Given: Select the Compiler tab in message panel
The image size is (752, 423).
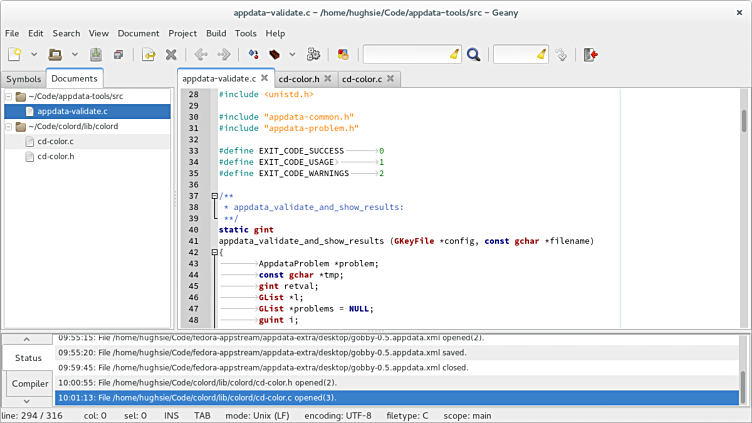Looking at the screenshot, I should (29, 384).
